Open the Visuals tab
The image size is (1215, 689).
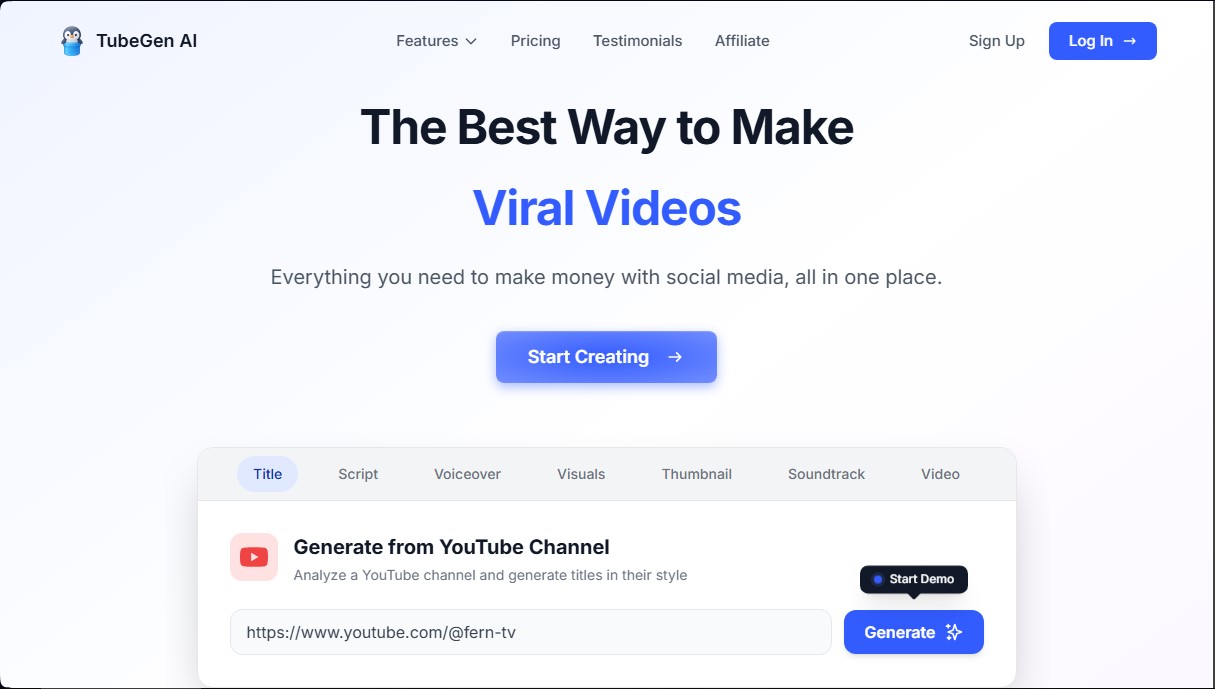[581, 474]
